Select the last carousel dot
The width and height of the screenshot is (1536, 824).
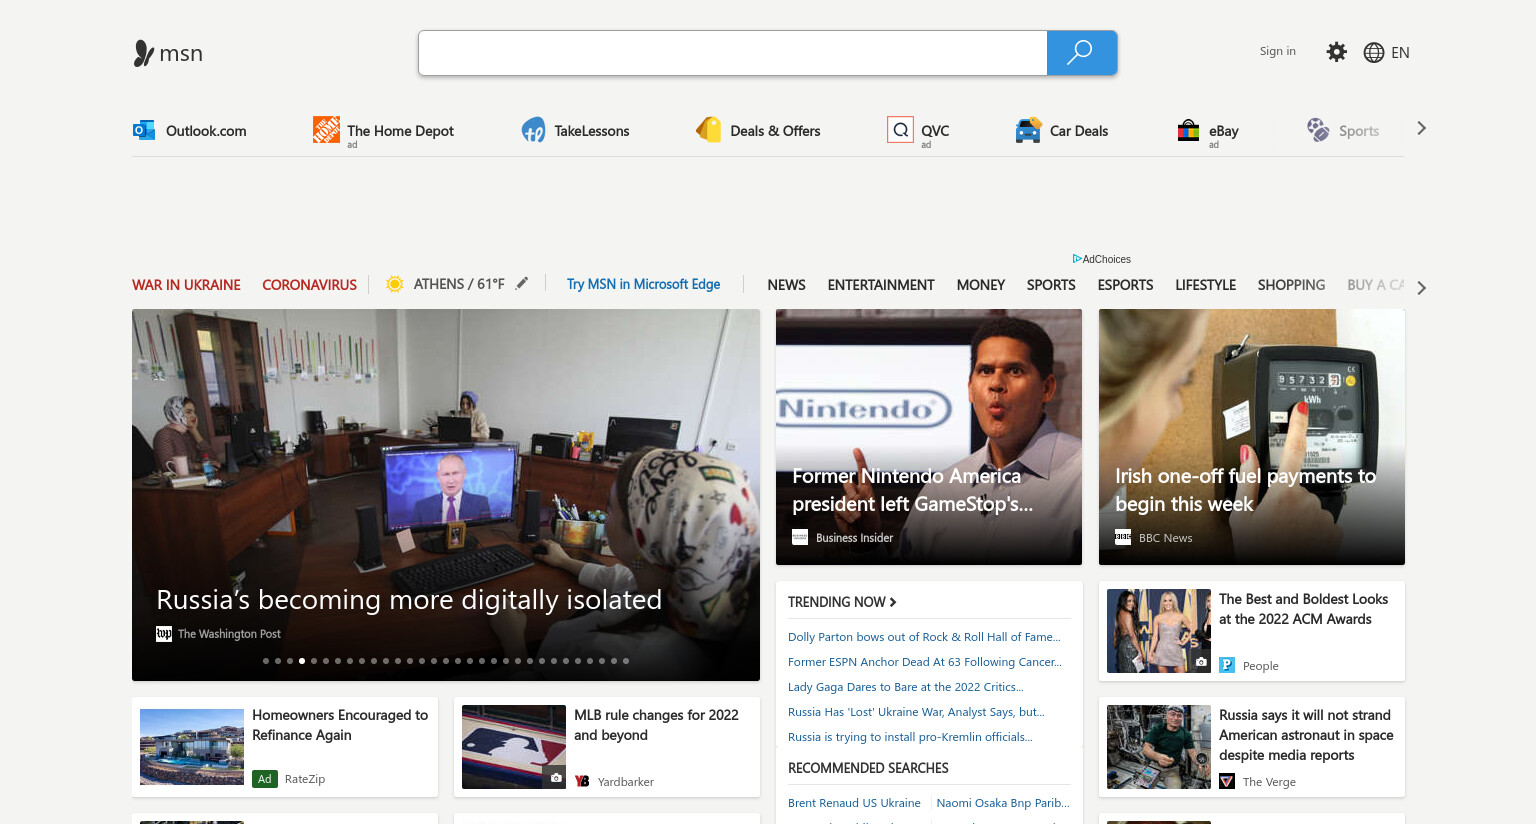pos(626,661)
